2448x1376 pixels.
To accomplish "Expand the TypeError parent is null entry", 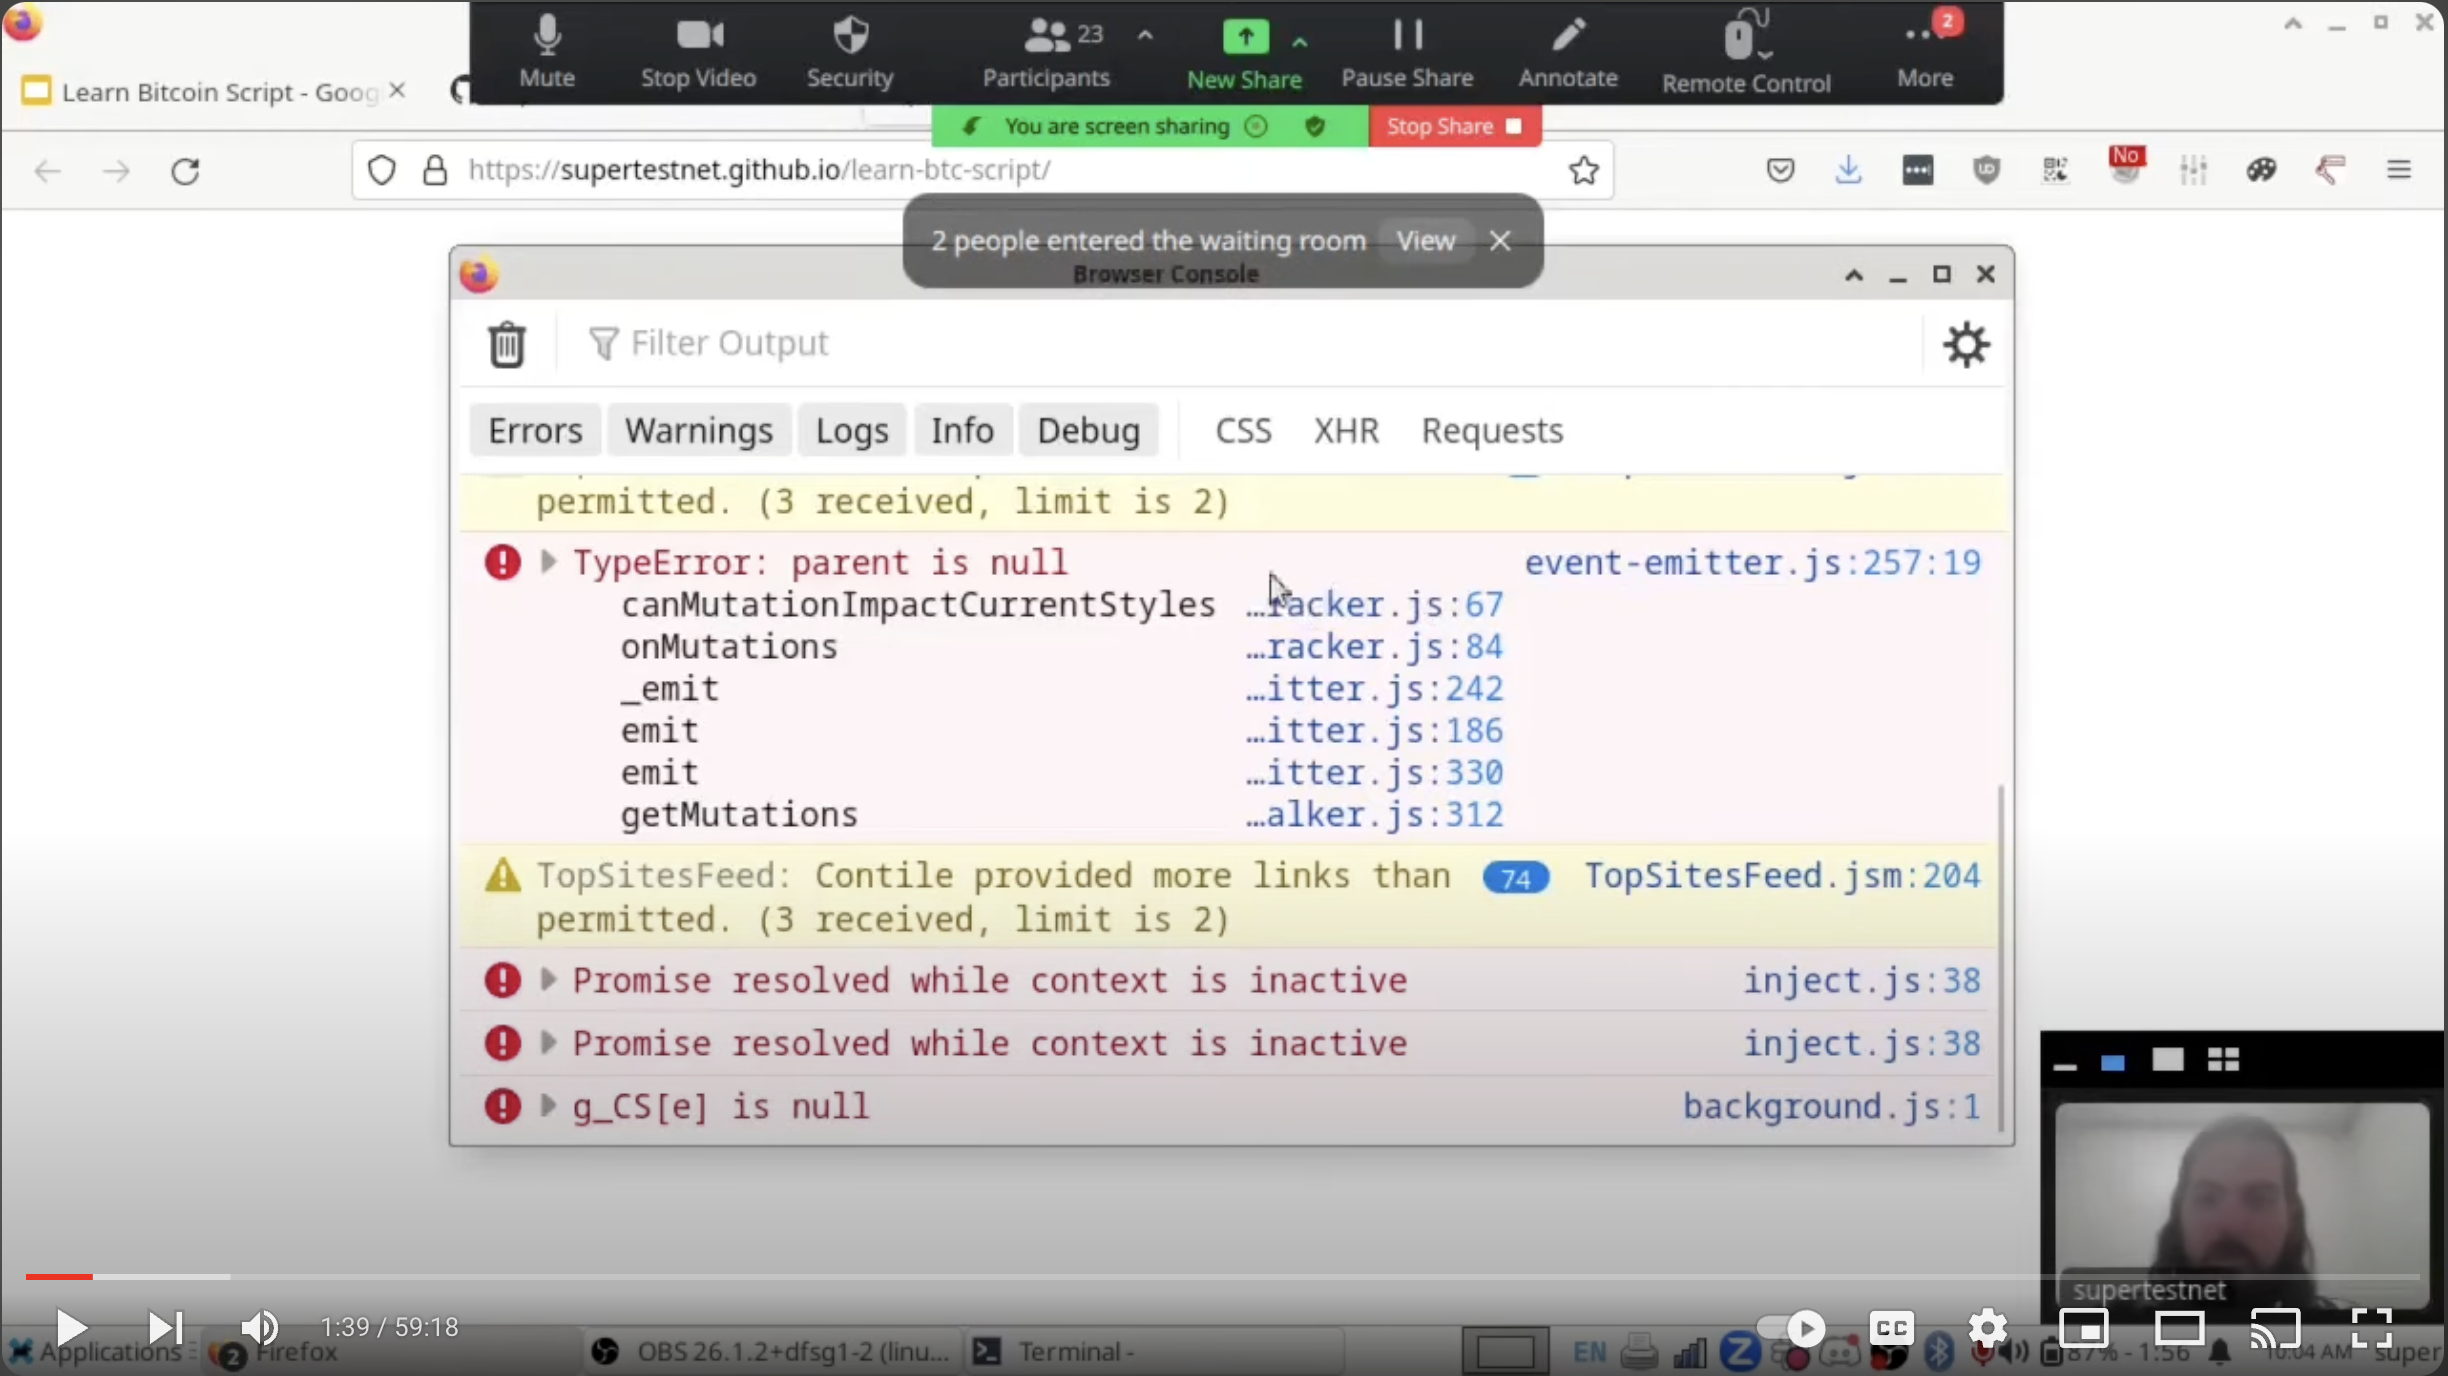I will click(548, 562).
